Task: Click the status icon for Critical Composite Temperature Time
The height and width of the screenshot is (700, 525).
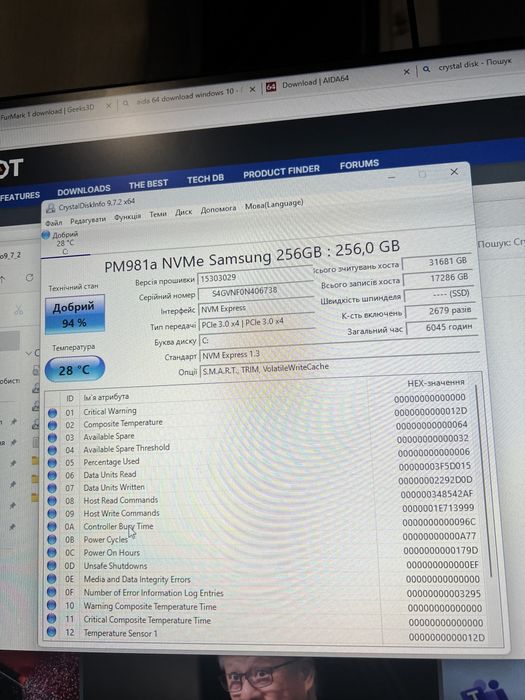Action: click(x=52, y=619)
